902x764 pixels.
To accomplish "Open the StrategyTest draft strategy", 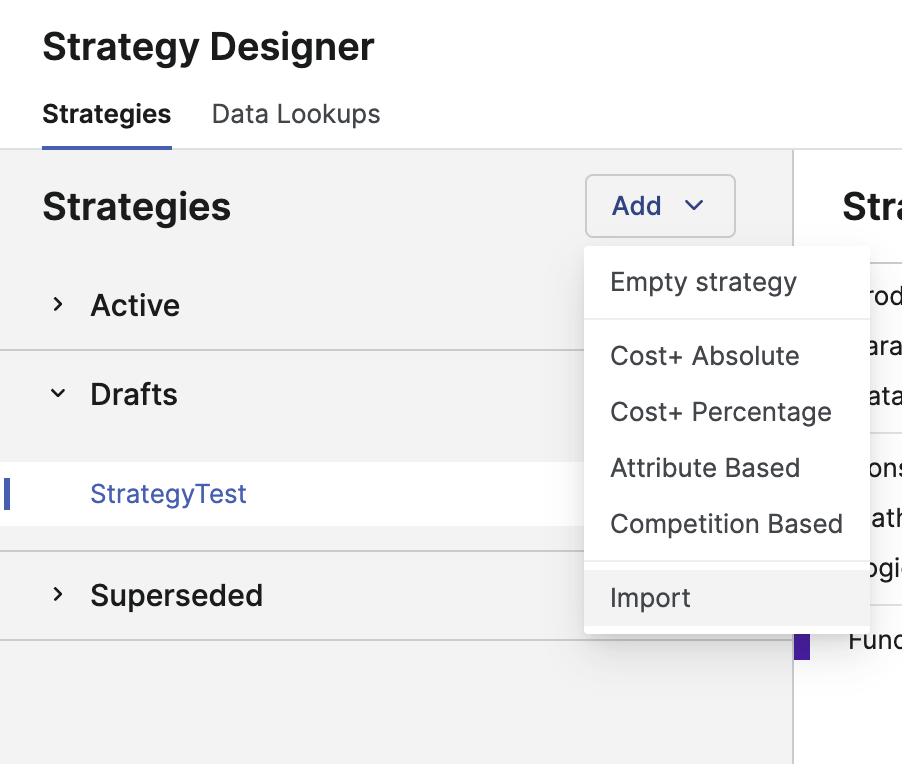I will pos(168,494).
